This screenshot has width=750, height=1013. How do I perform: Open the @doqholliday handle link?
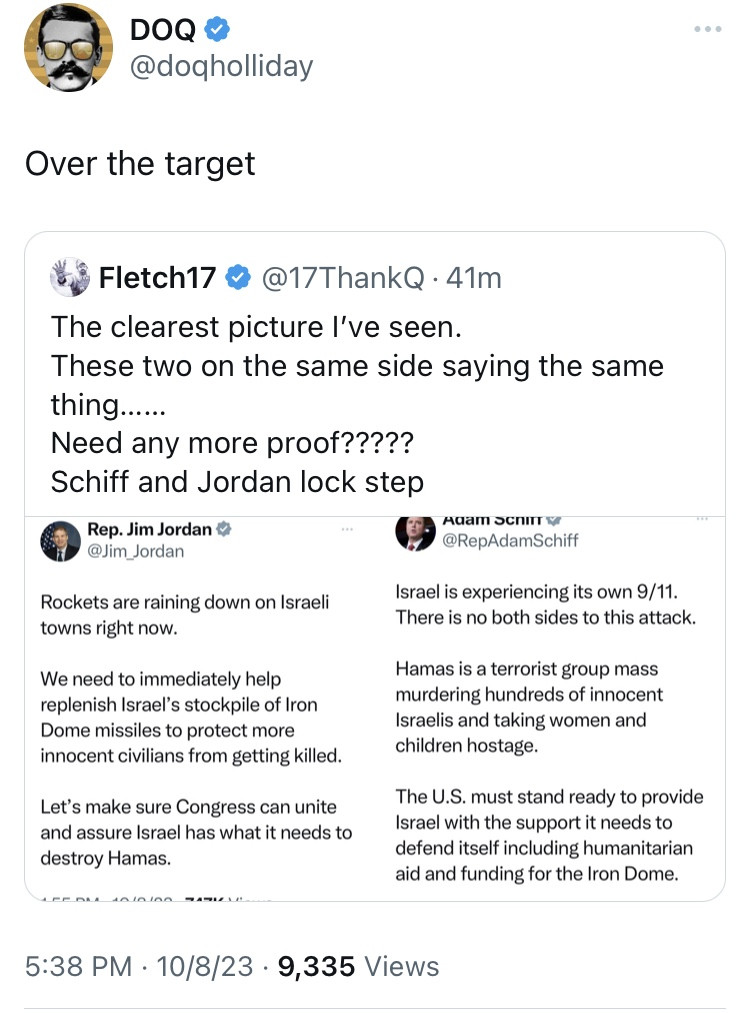(221, 66)
